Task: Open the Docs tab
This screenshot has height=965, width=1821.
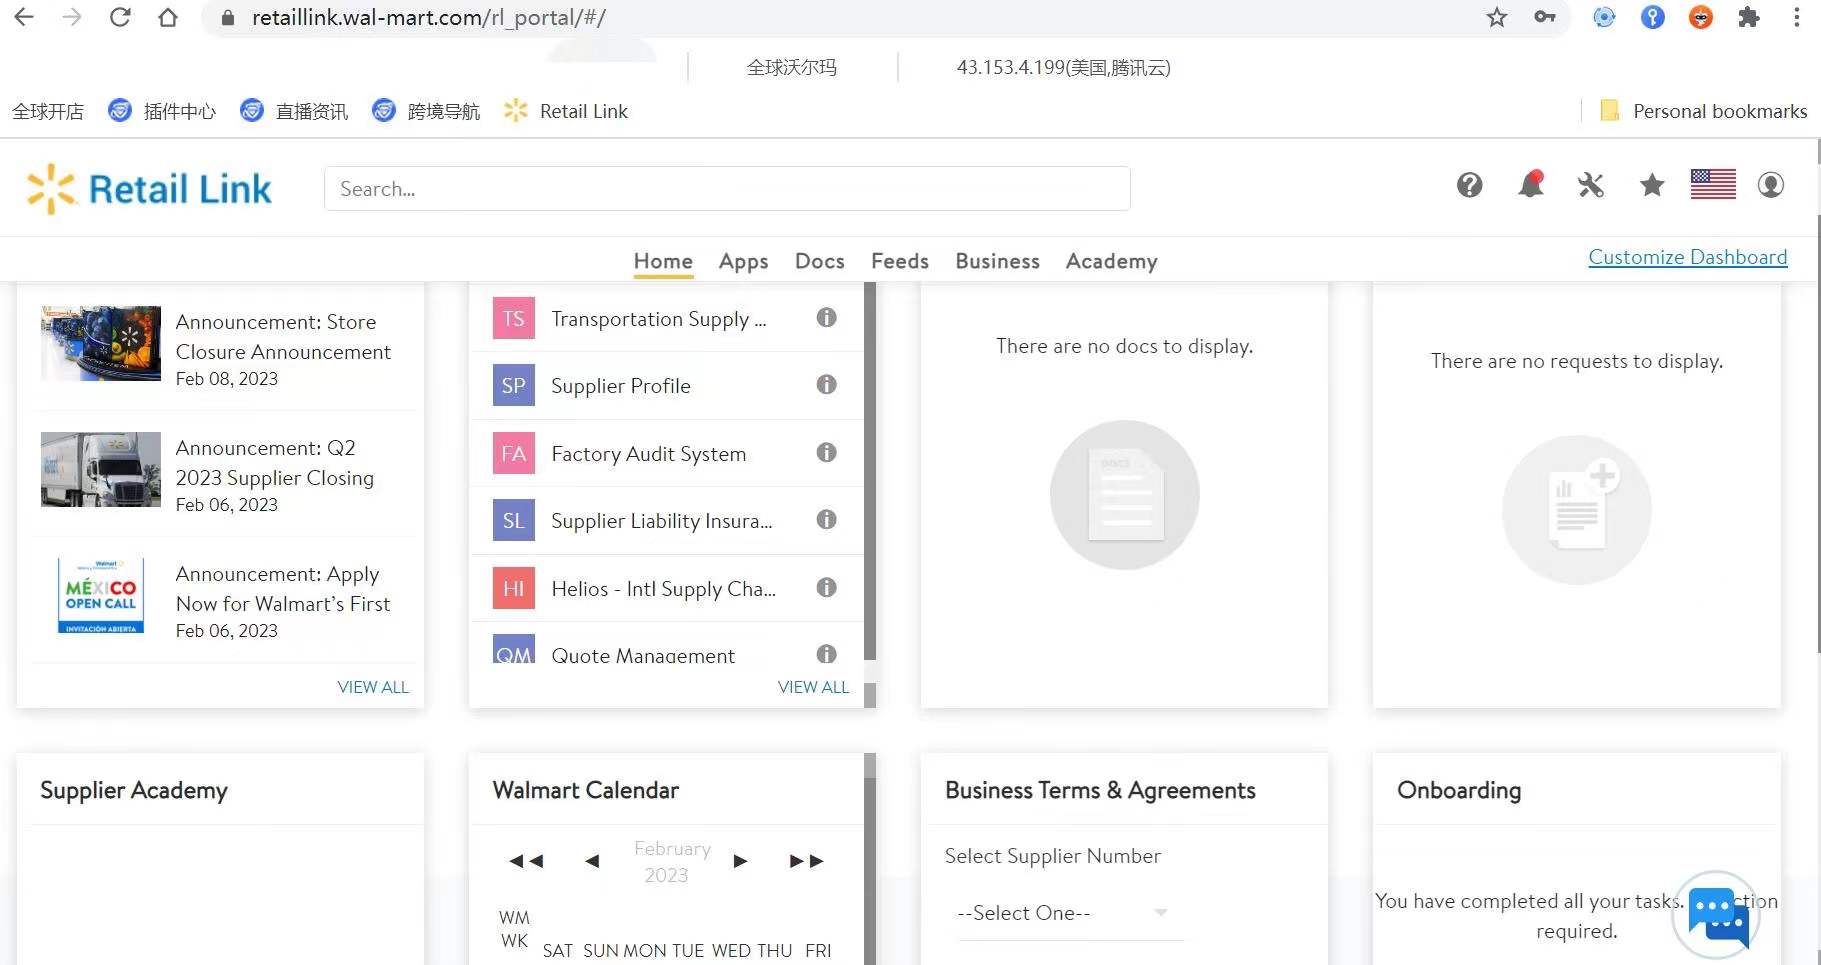Action: pyautogui.click(x=820, y=261)
